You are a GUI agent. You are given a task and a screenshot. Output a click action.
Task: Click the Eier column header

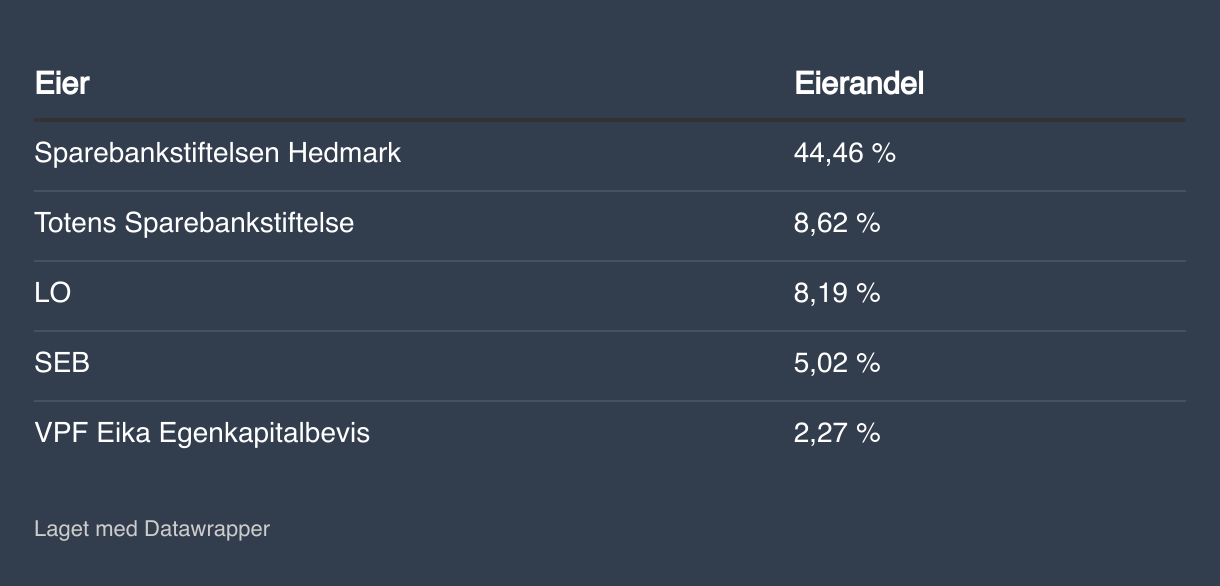tap(62, 83)
